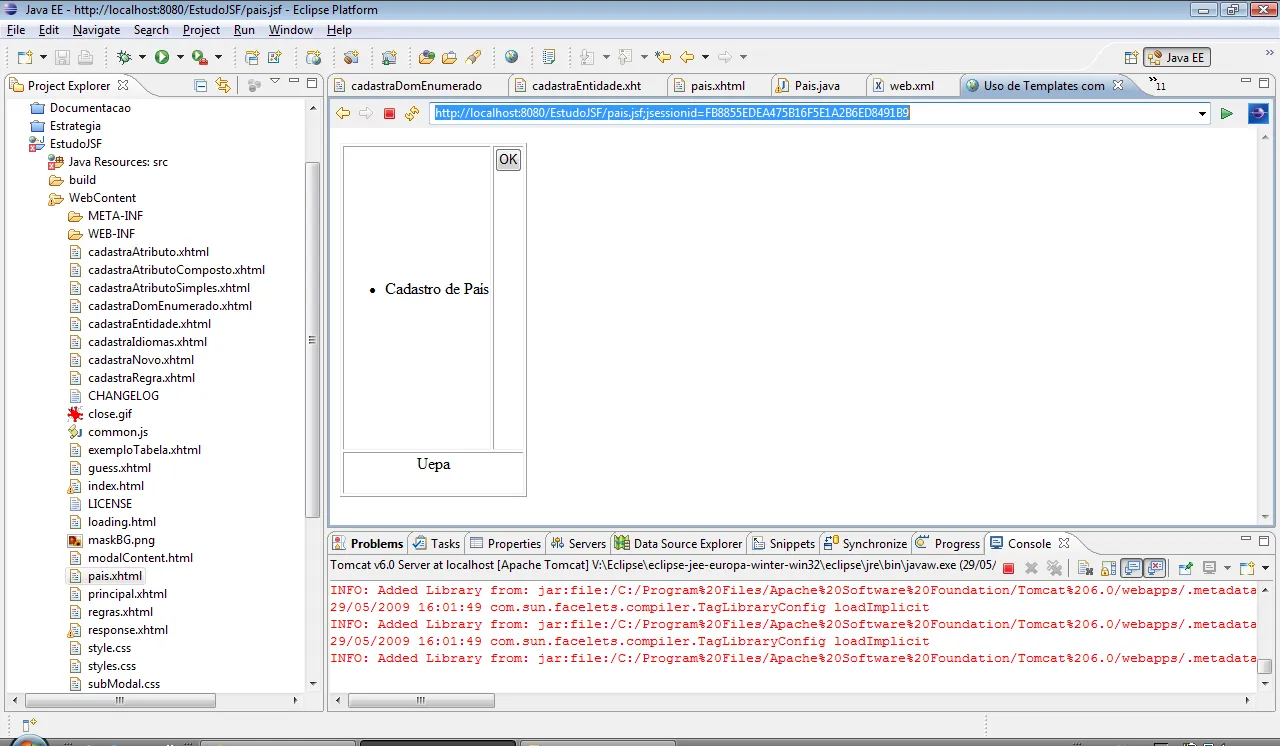This screenshot has height=746, width=1280.
Task: Open dropdown next to New toolbar button
Action: click(x=42, y=58)
